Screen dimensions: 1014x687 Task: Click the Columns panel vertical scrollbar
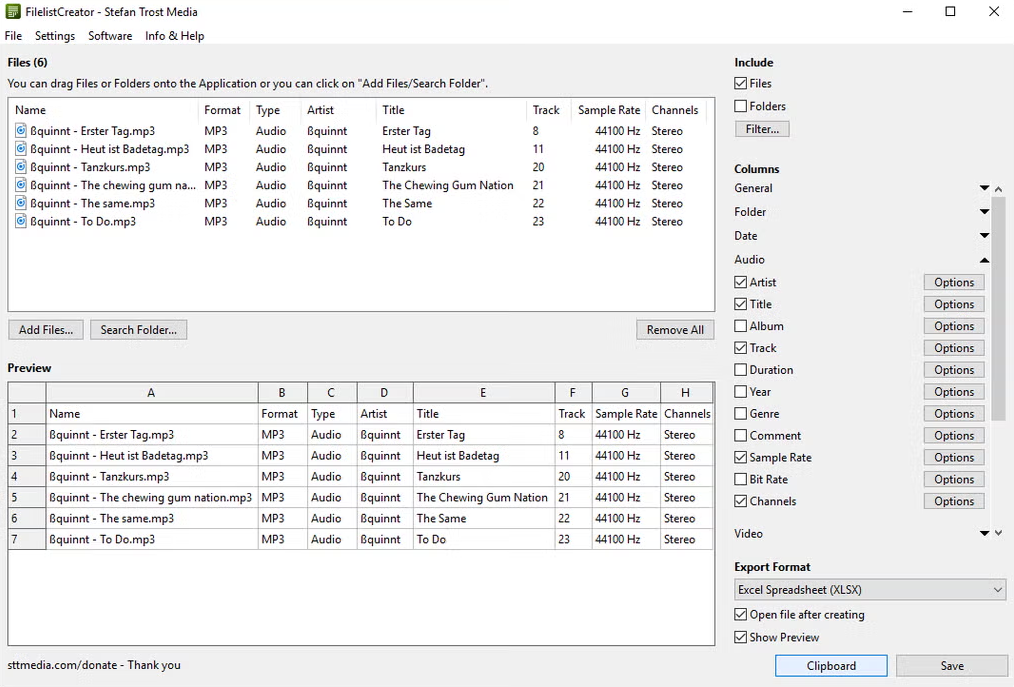coord(998,309)
